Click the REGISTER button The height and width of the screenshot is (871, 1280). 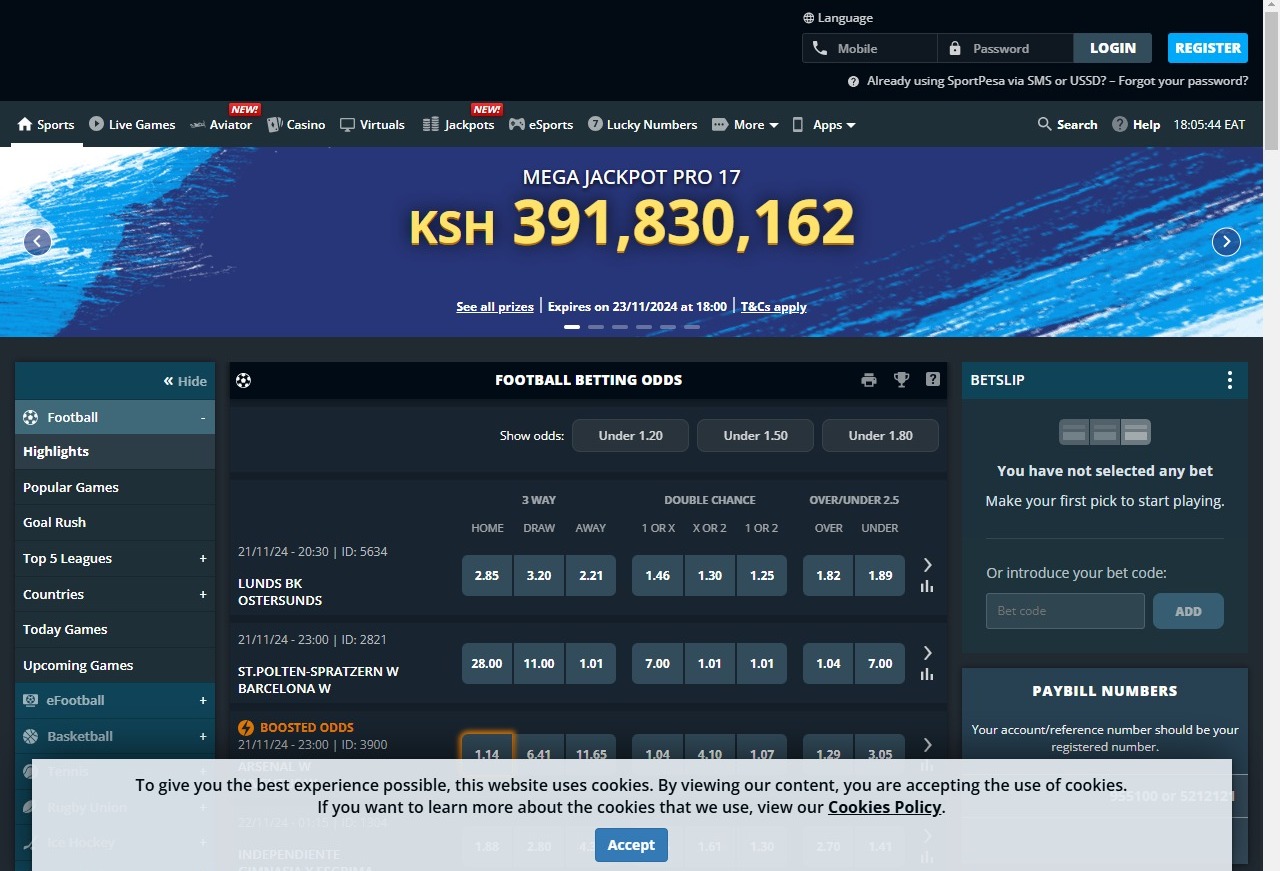click(x=1208, y=48)
